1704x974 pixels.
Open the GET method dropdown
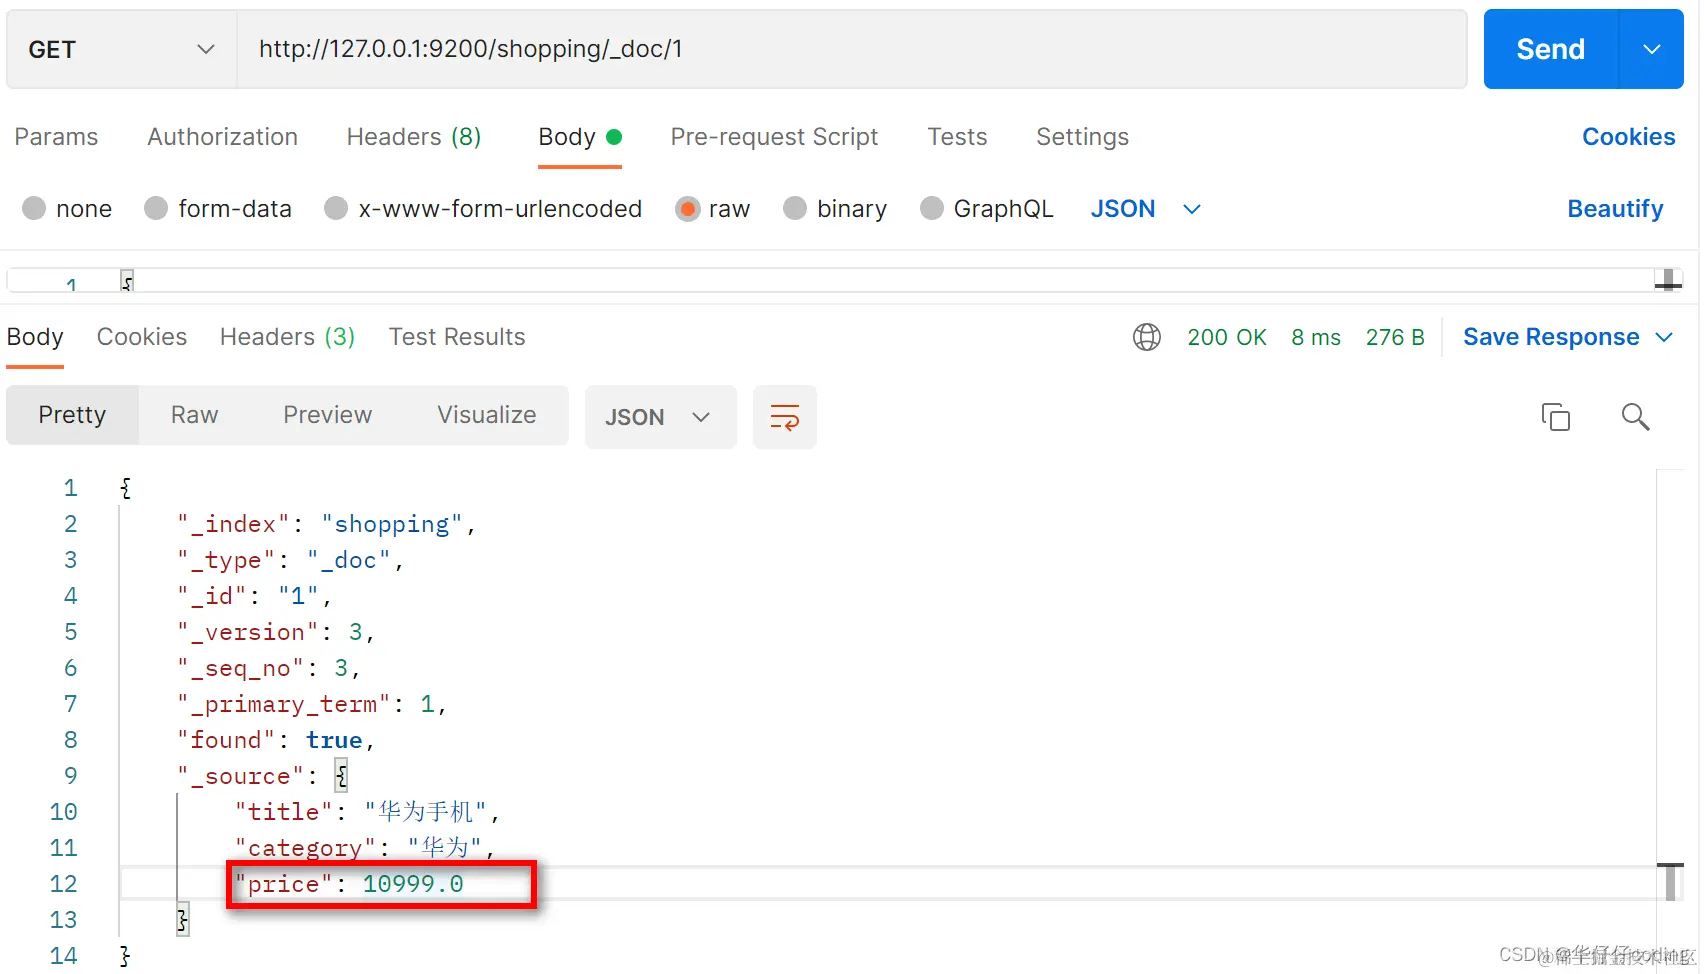click(121, 49)
